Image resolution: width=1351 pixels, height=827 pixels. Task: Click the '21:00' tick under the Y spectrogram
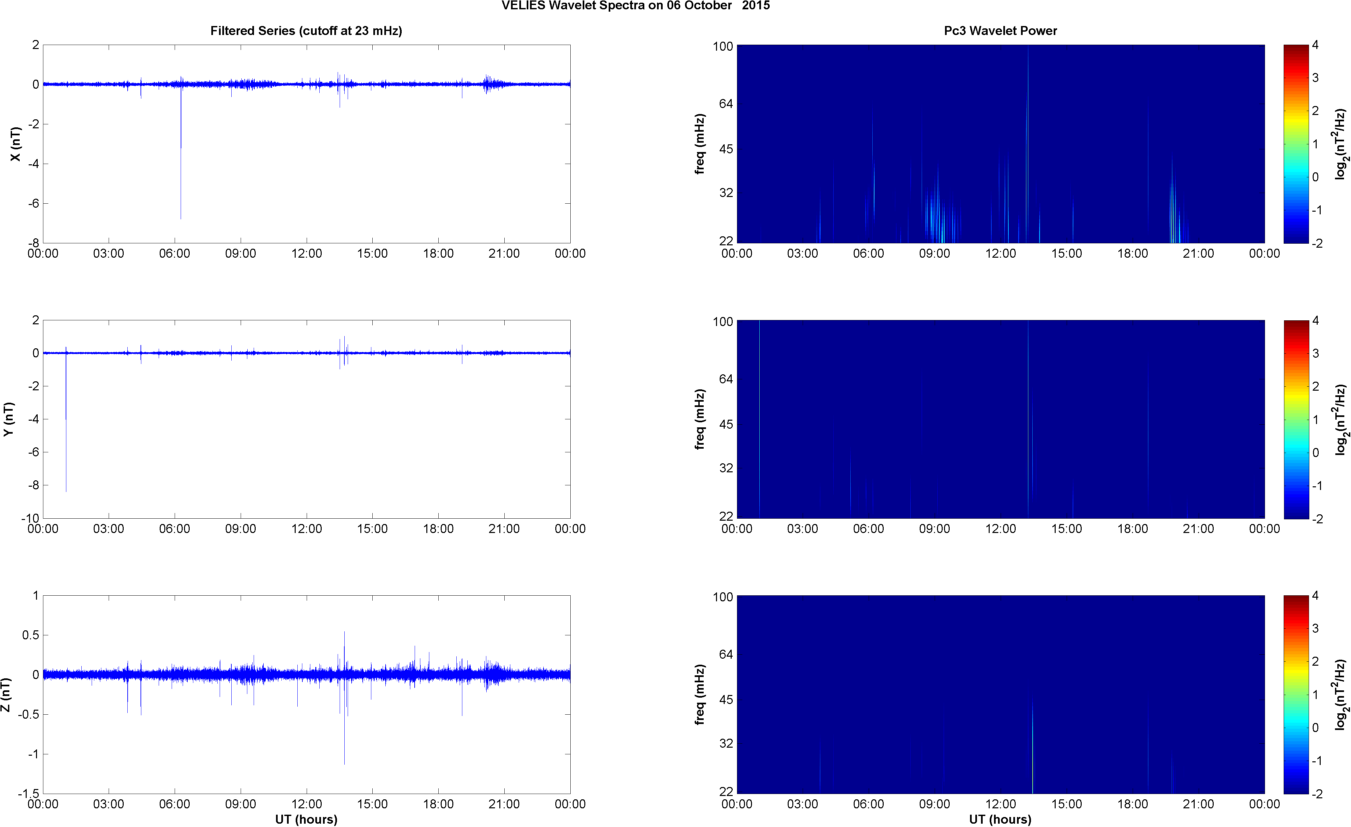click(x=1199, y=529)
